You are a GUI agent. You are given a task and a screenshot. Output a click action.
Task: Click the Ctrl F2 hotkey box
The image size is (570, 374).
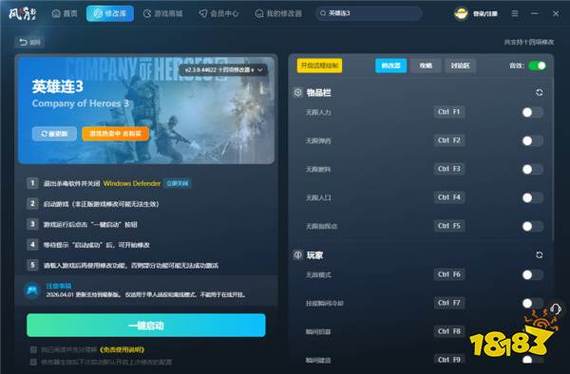pyautogui.click(x=449, y=140)
